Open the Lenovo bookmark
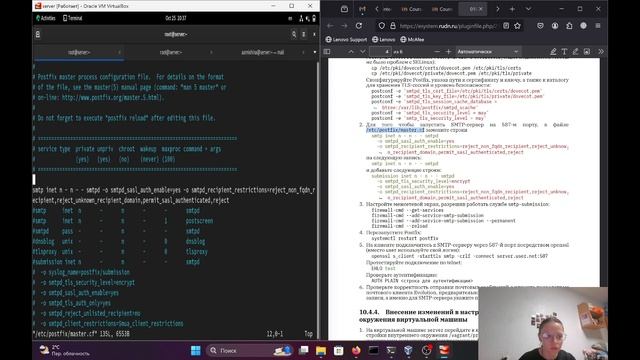This screenshot has width=640, height=360. [x=384, y=40]
